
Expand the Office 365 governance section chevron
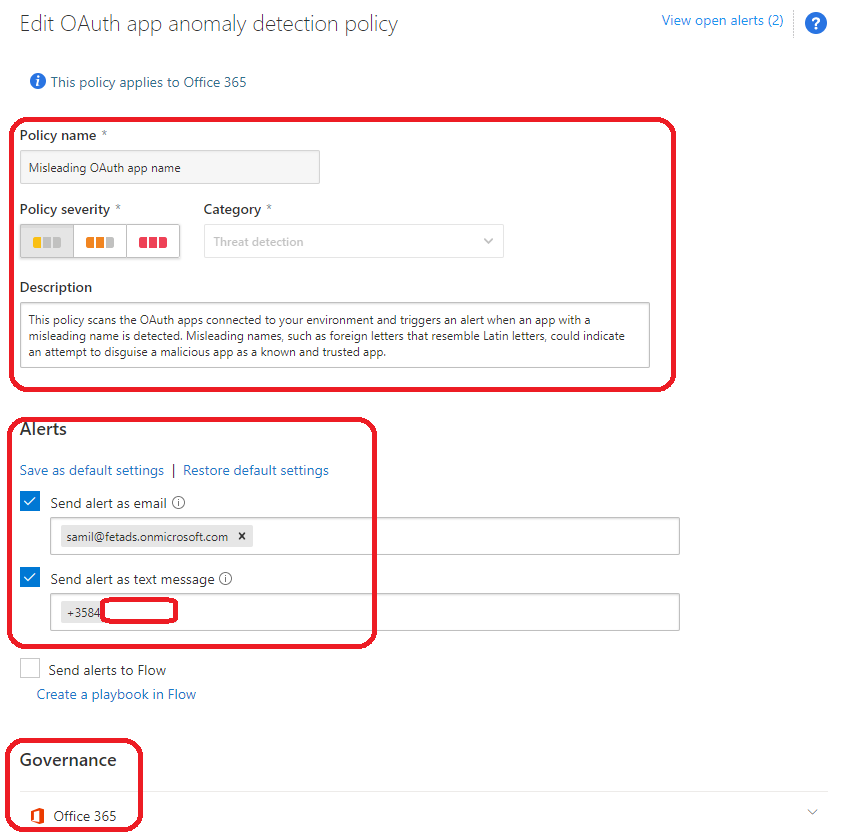pyautogui.click(x=812, y=812)
